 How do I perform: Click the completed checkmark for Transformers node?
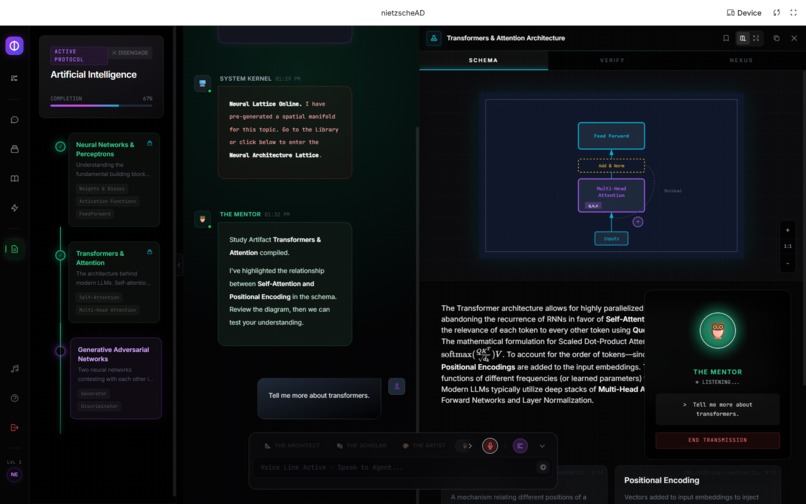pyautogui.click(x=60, y=255)
